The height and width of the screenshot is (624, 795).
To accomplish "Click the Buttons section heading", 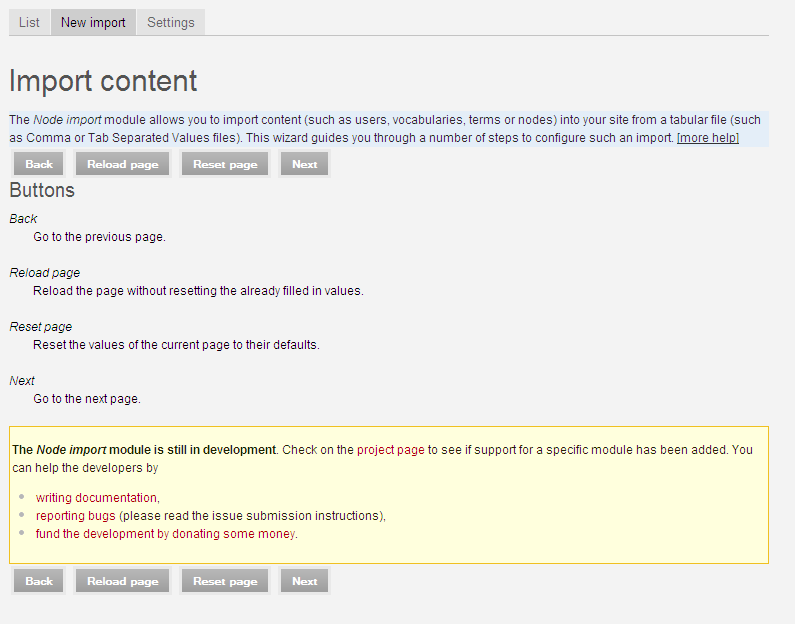I will point(42,191).
